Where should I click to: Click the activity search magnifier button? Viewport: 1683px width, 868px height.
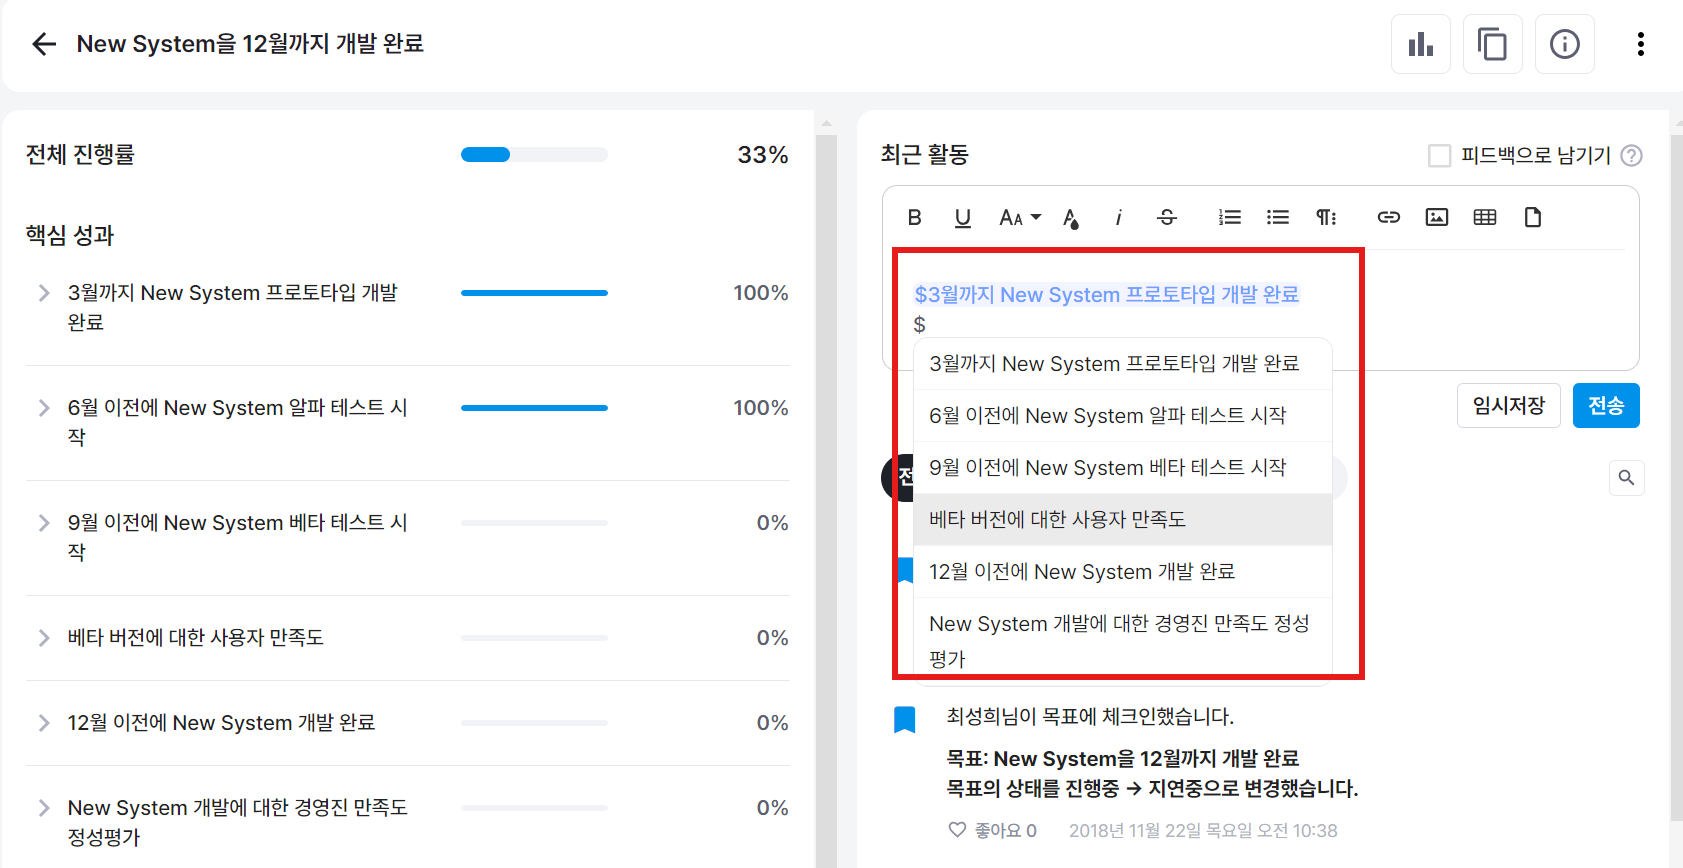[1626, 478]
